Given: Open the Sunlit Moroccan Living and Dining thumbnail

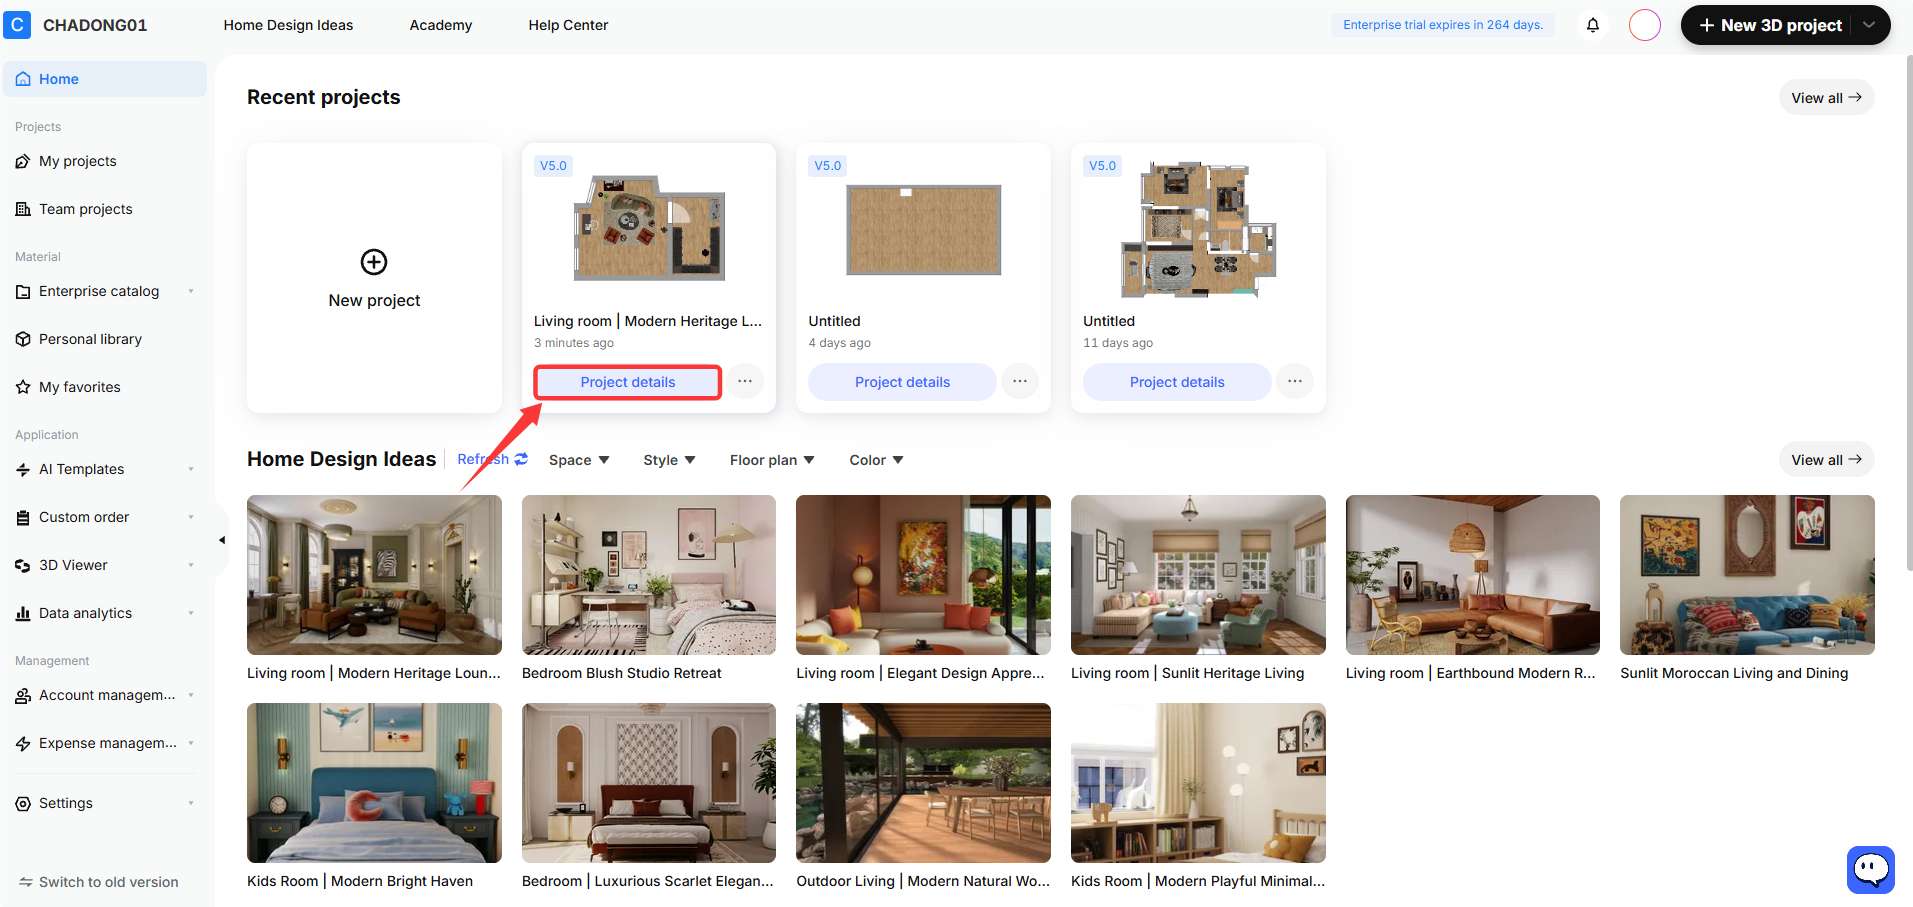Looking at the screenshot, I should (1747, 575).
